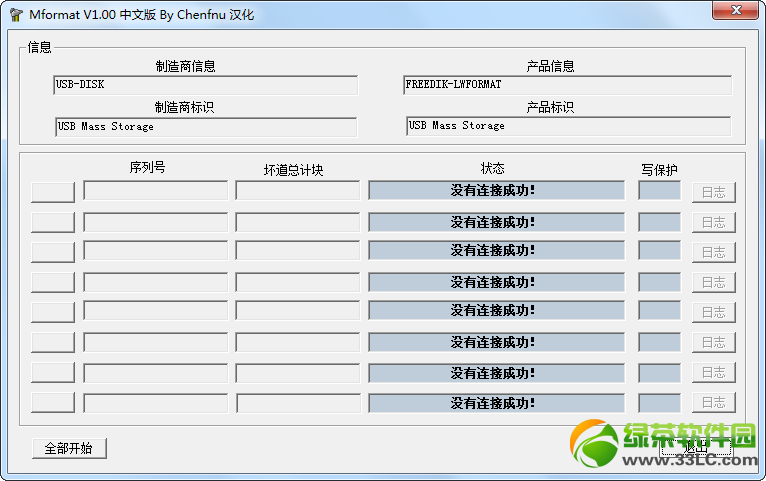
Task: Click the 日志 button in the fifth row
Action: pyautogui.click(x=714, y=312)
